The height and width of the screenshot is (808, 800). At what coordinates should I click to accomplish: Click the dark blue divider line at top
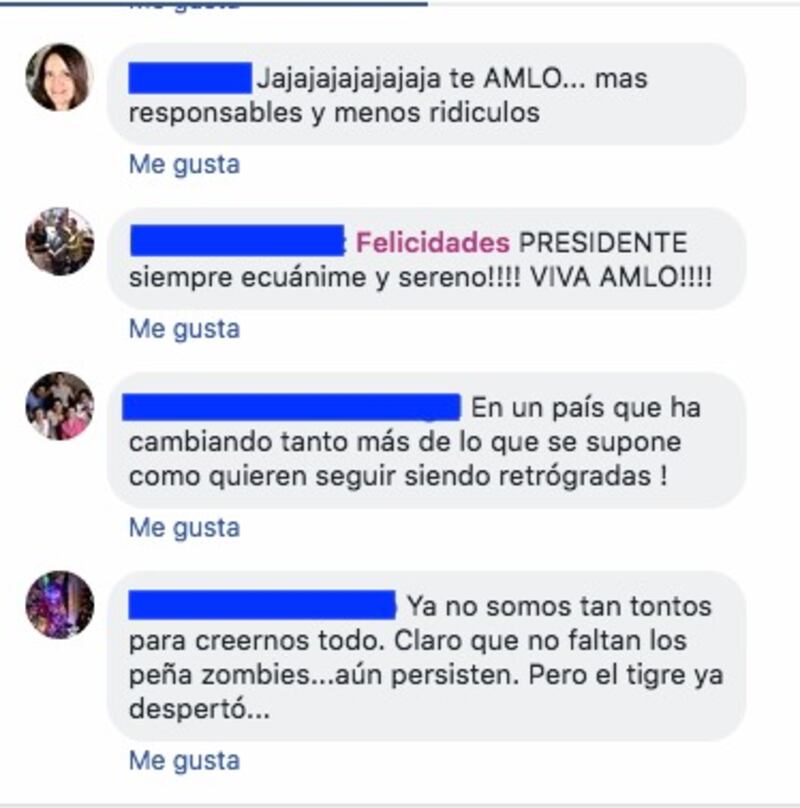[213, 3]
